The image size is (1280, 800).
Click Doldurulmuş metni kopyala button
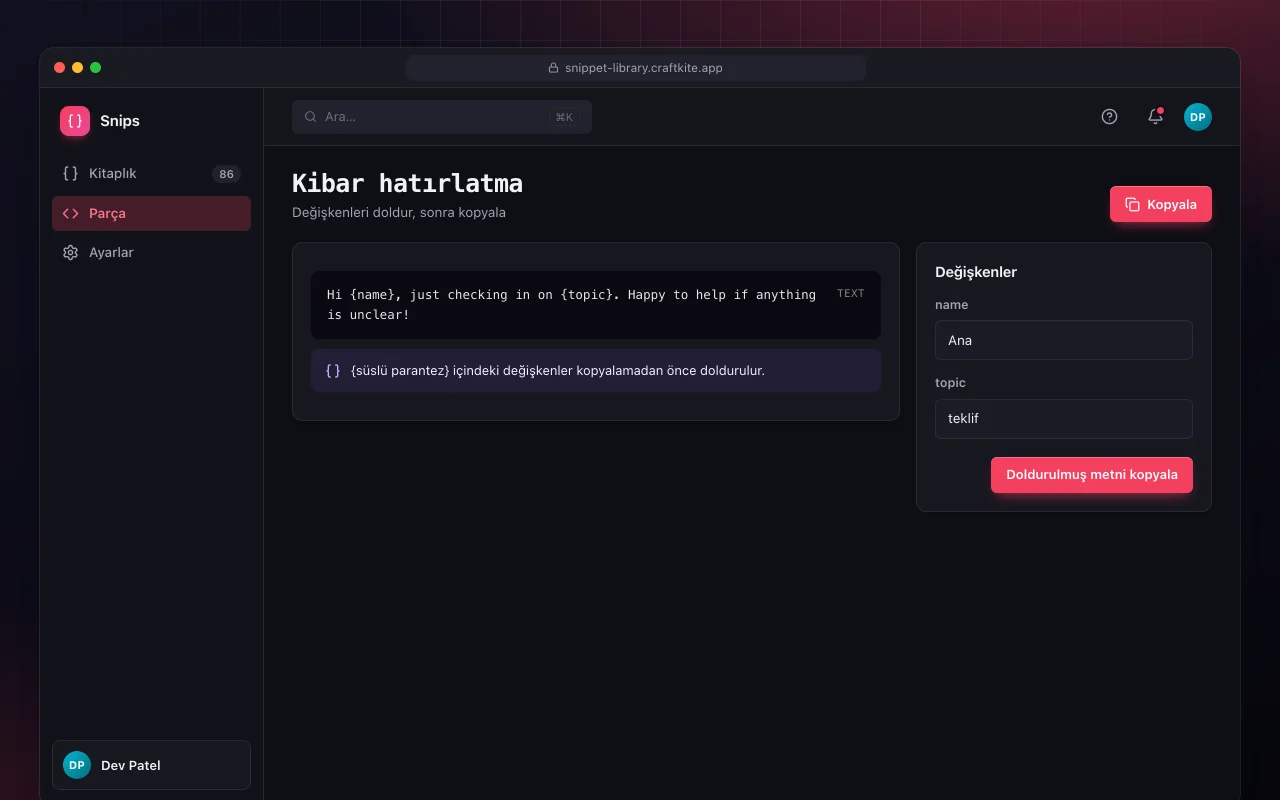pos(1092,475)
